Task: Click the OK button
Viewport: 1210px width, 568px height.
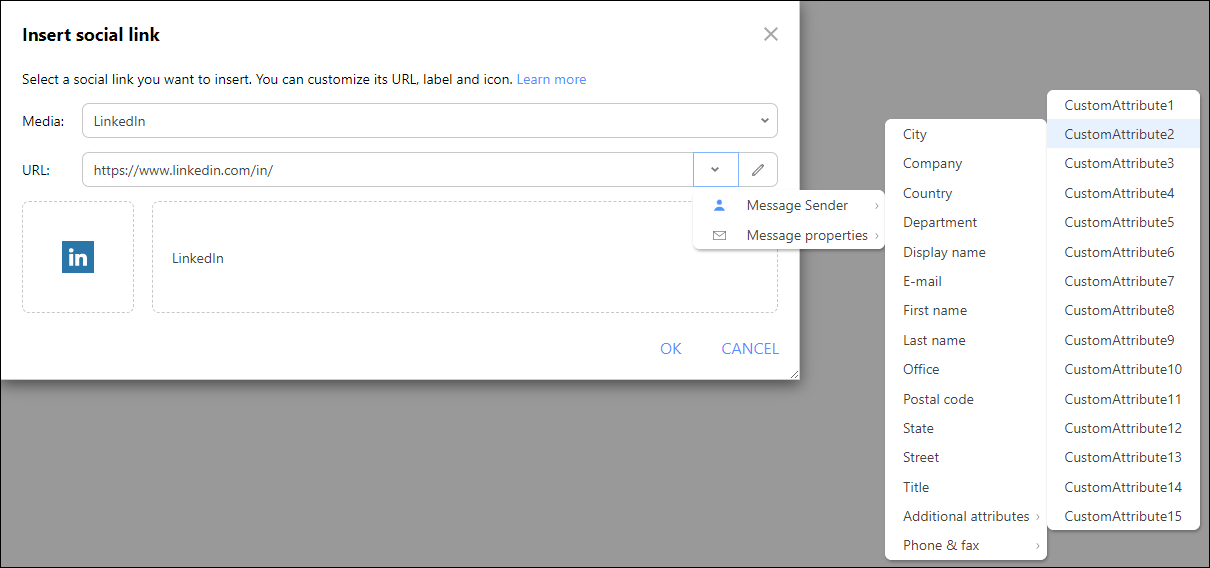Action: pos(671,348)
